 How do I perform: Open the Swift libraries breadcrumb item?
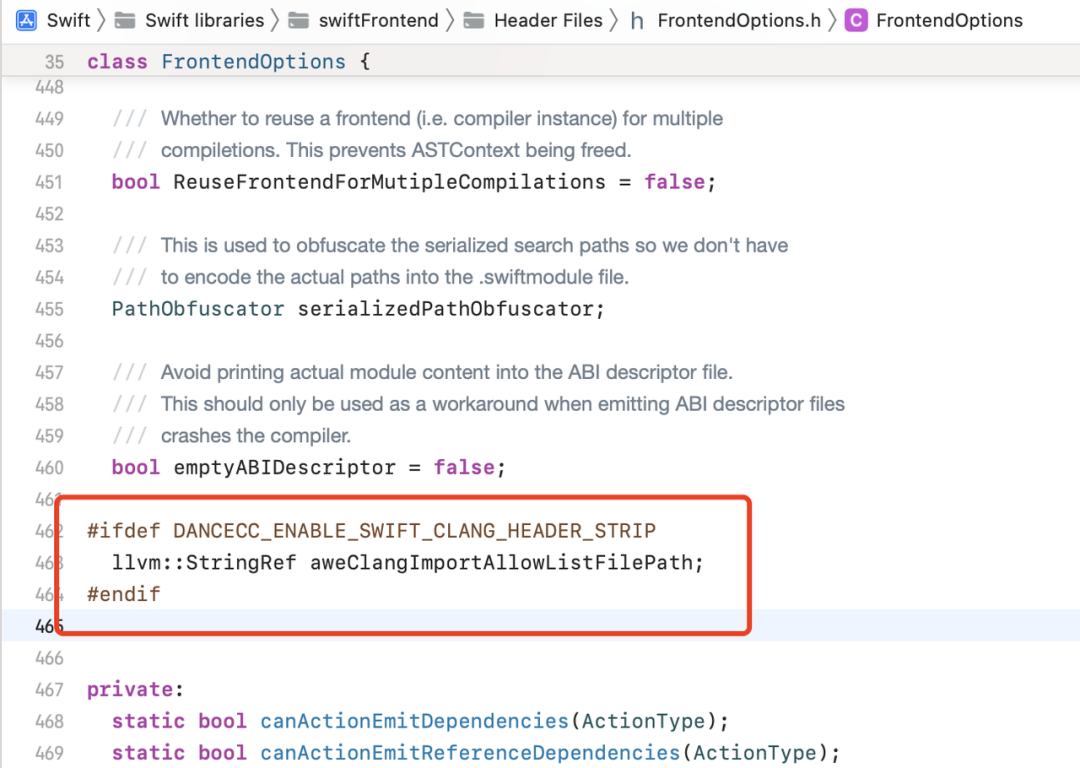[x=205, y=21]
